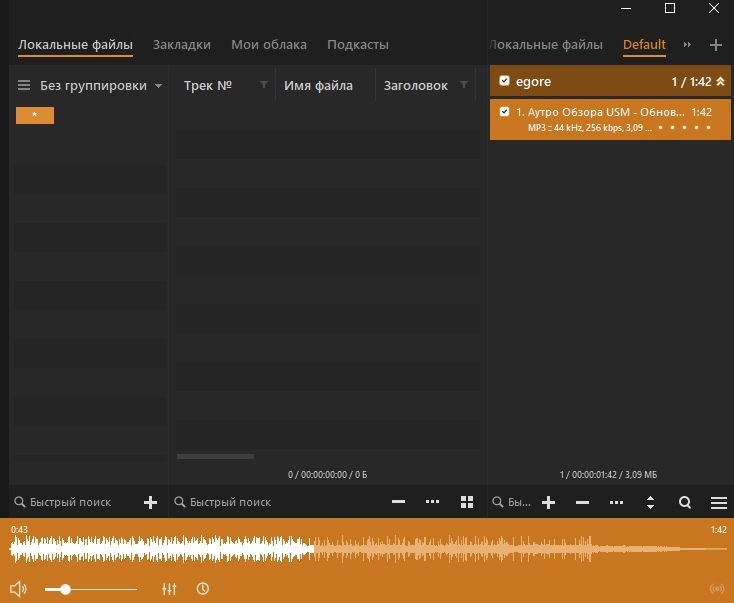The image size is (734, 603).
Task: Click the playlist status 1 / 00:00:01:42 / 3,09 МБ
Action: coord(608,475)
